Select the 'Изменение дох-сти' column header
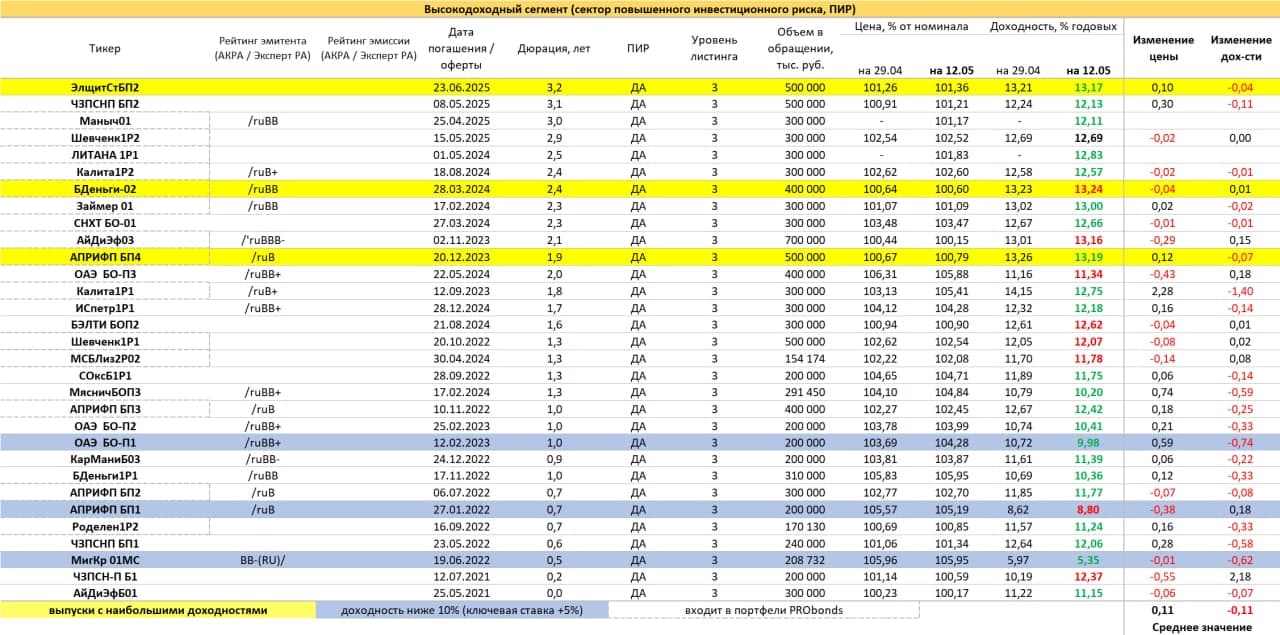This screenshot has width=1280, height=635. (1241, 48)
